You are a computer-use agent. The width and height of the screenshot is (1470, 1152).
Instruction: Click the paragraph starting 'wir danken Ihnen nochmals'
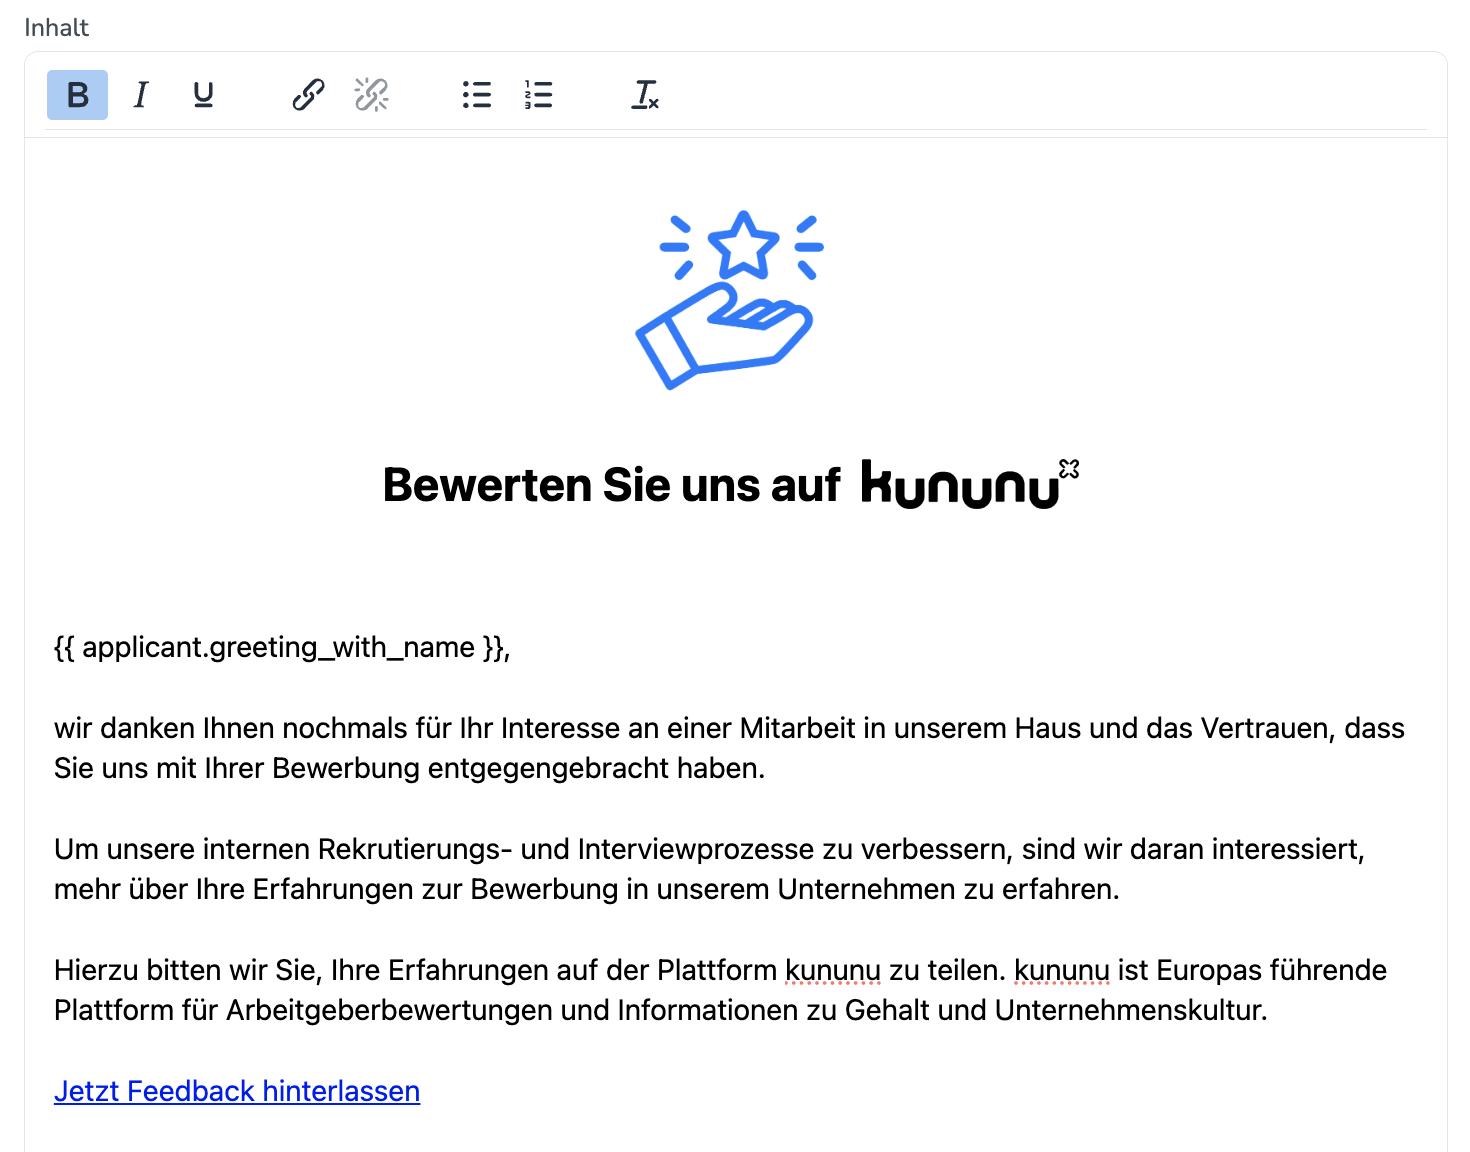pyautogui.click(x=729, y=748)
